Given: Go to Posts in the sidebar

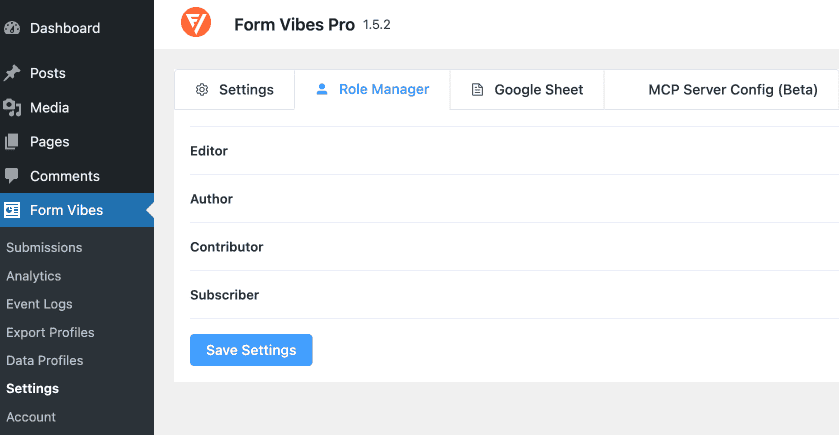Looking at the screenshot, I should click(77, 73).
